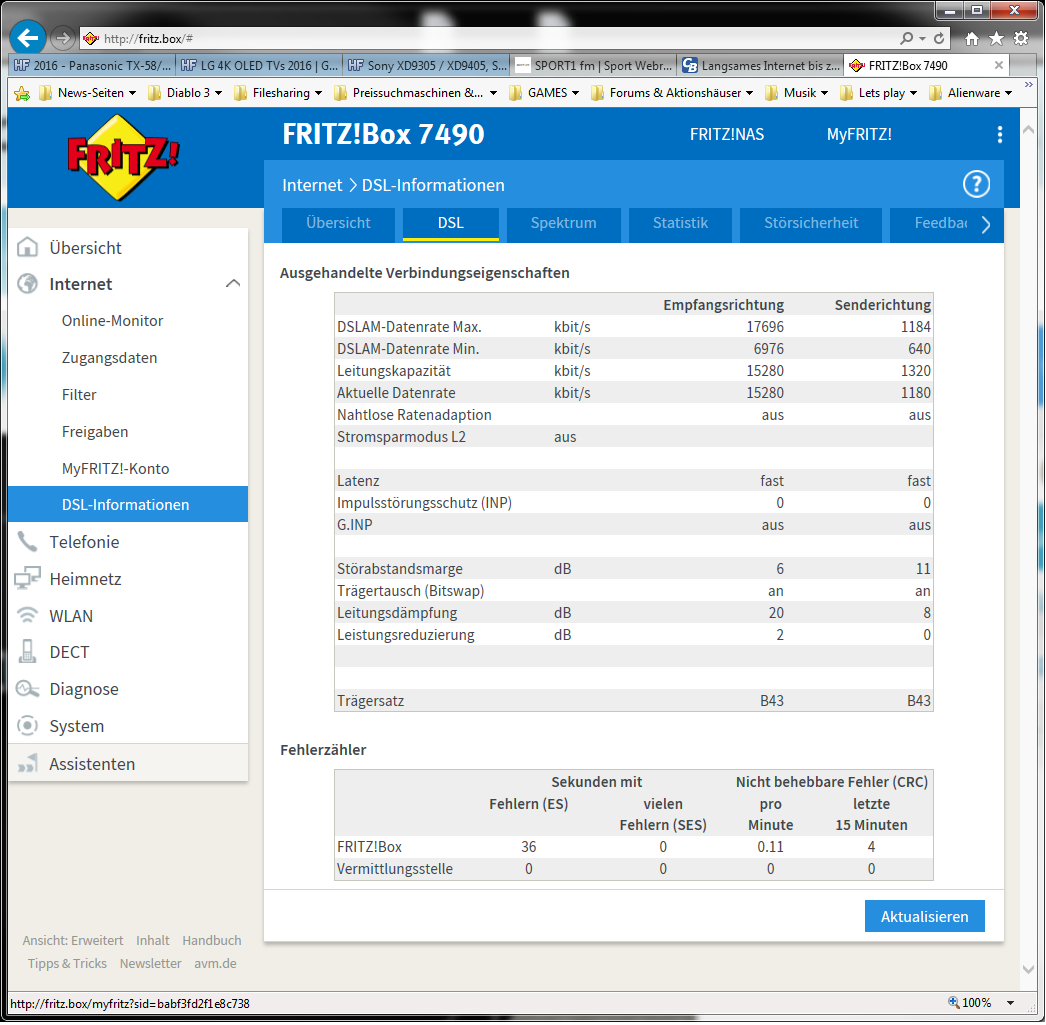Open favorites star icon in toolbar
The width and height of the screenshot is (1046, 1025).
(x=995, y=39)
